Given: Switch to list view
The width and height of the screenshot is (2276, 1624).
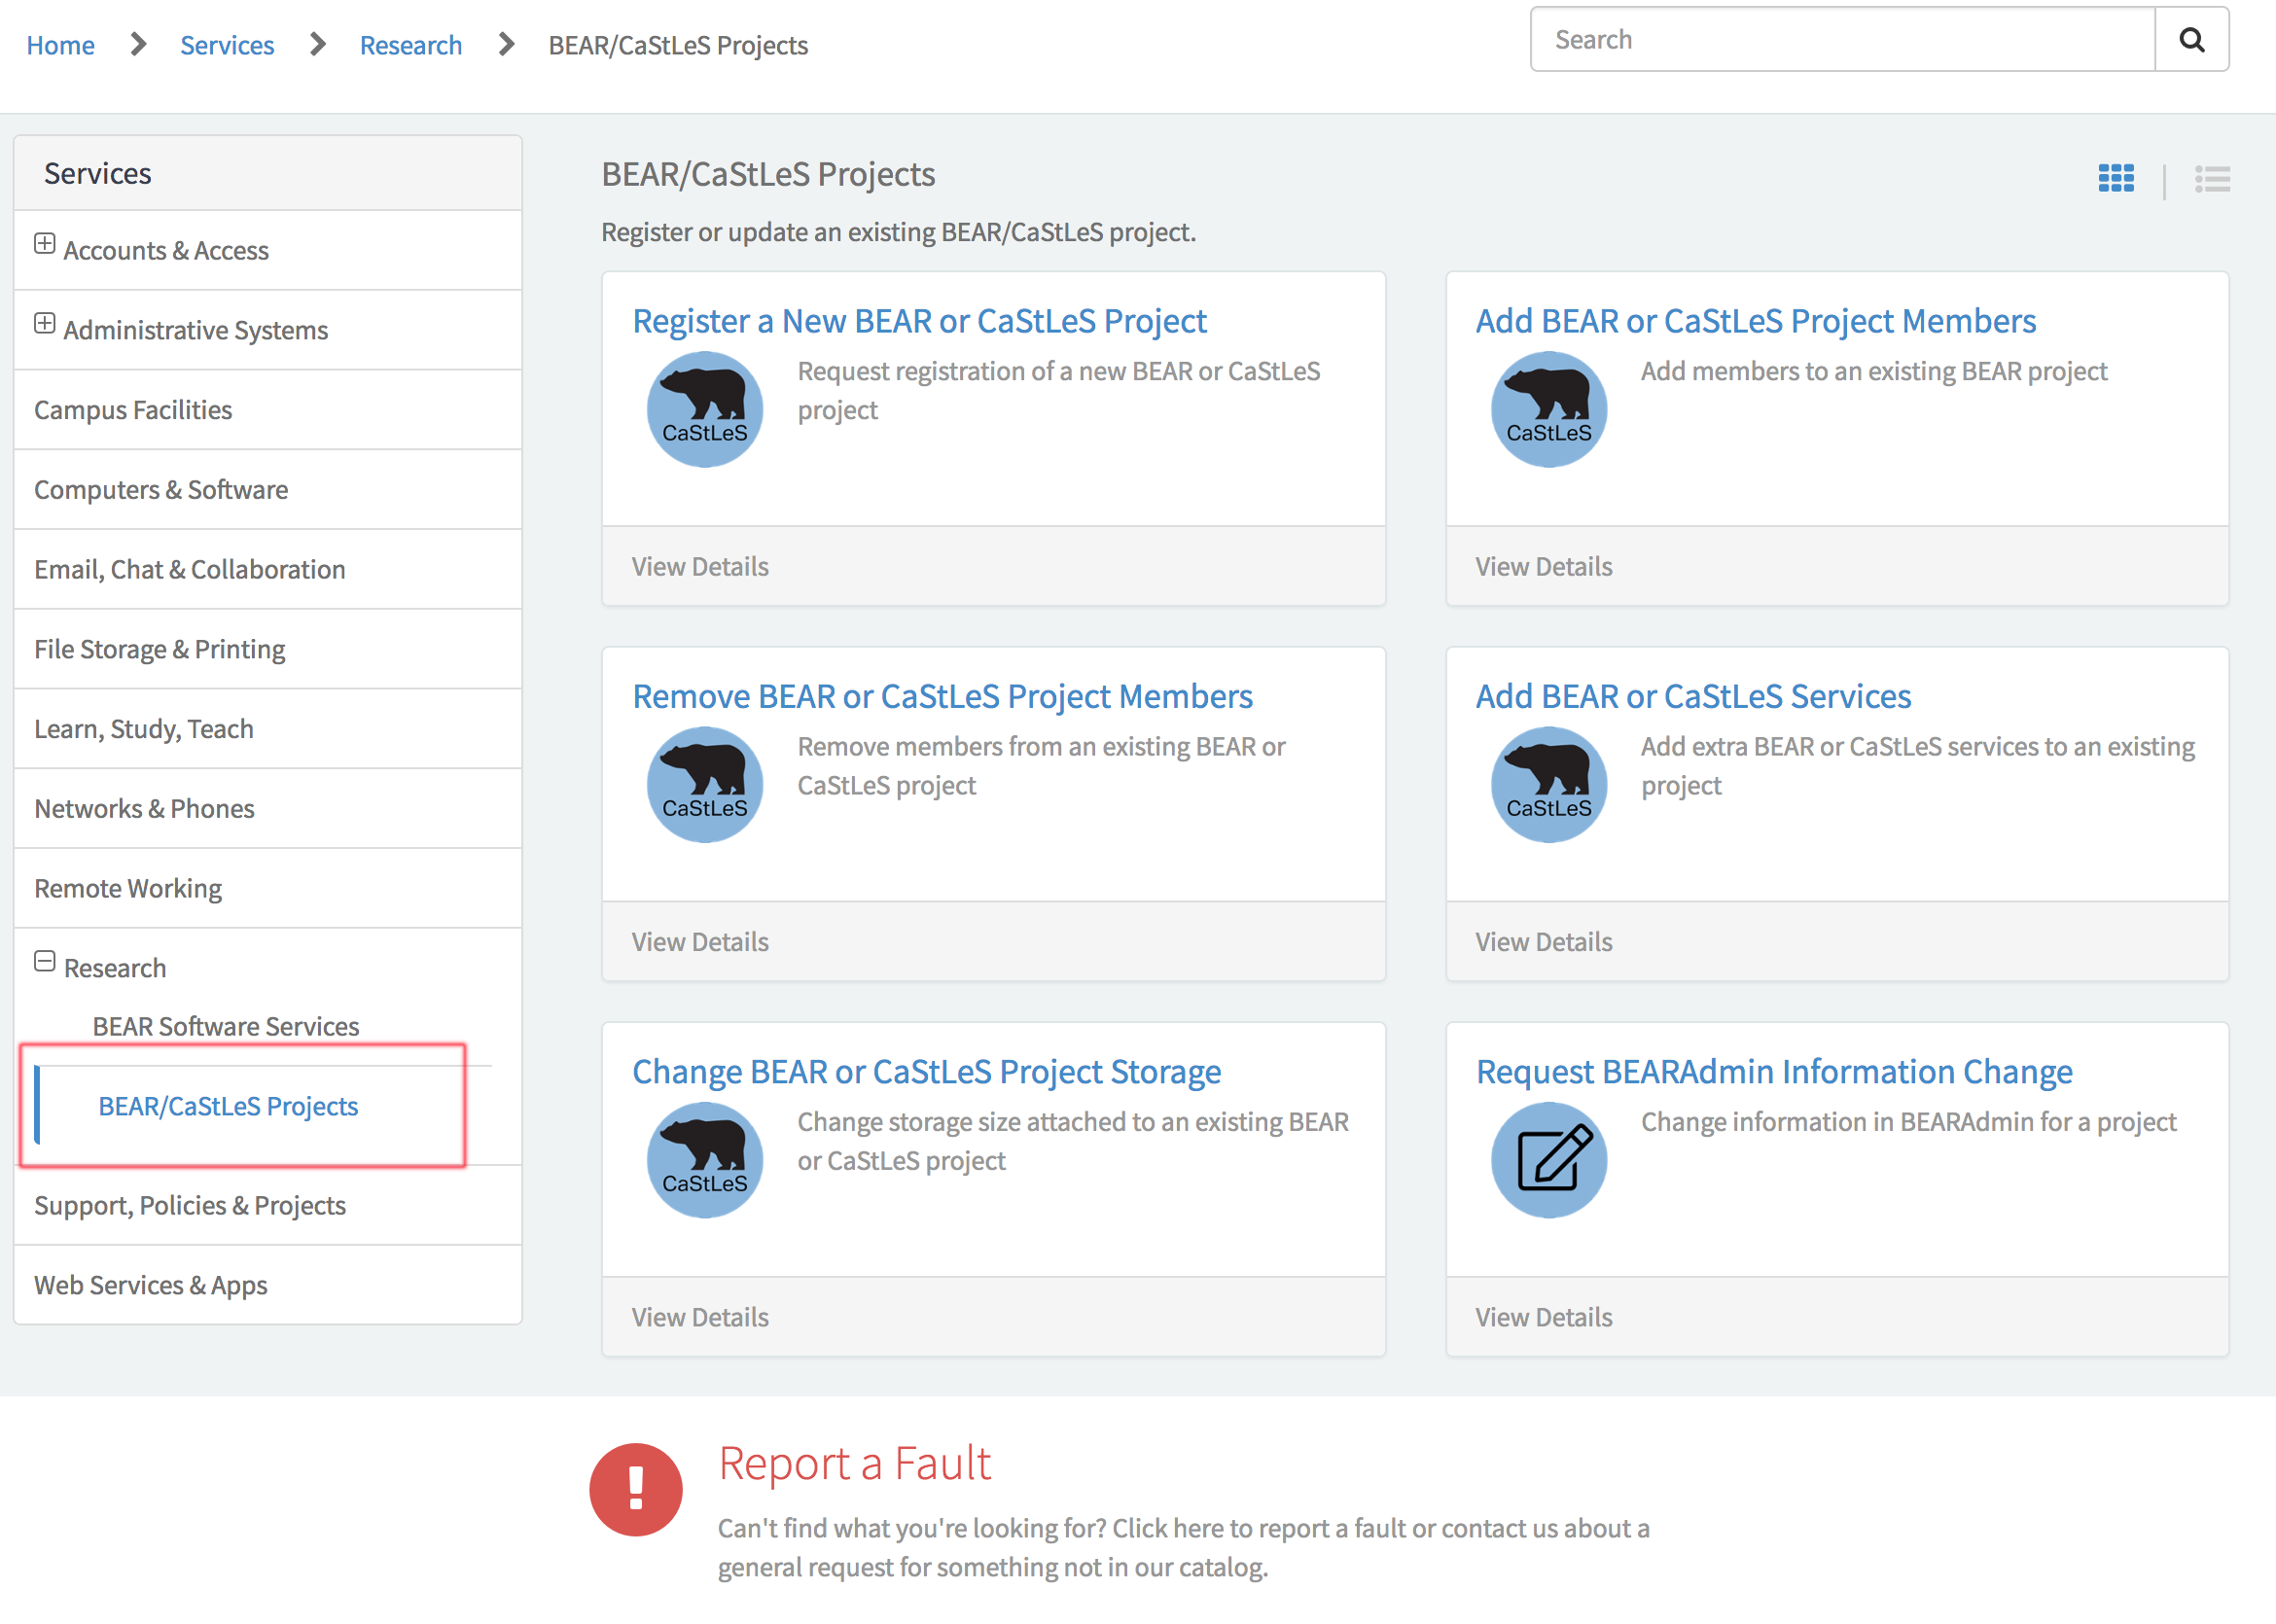Looking at the screenshot, I should coord(2212,179).
